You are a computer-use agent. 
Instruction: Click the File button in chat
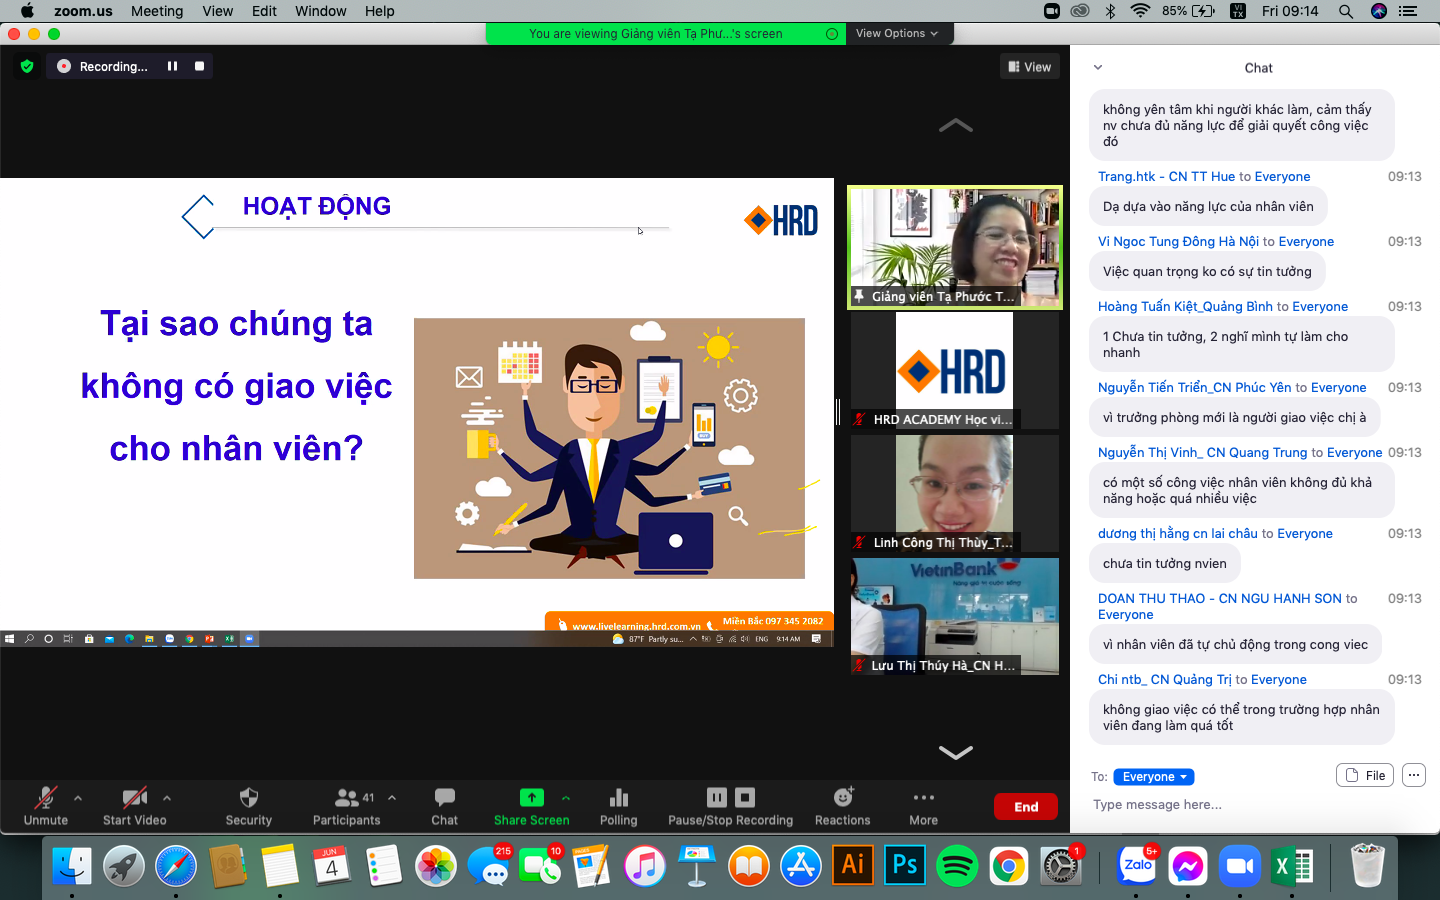pos(1365,775)
